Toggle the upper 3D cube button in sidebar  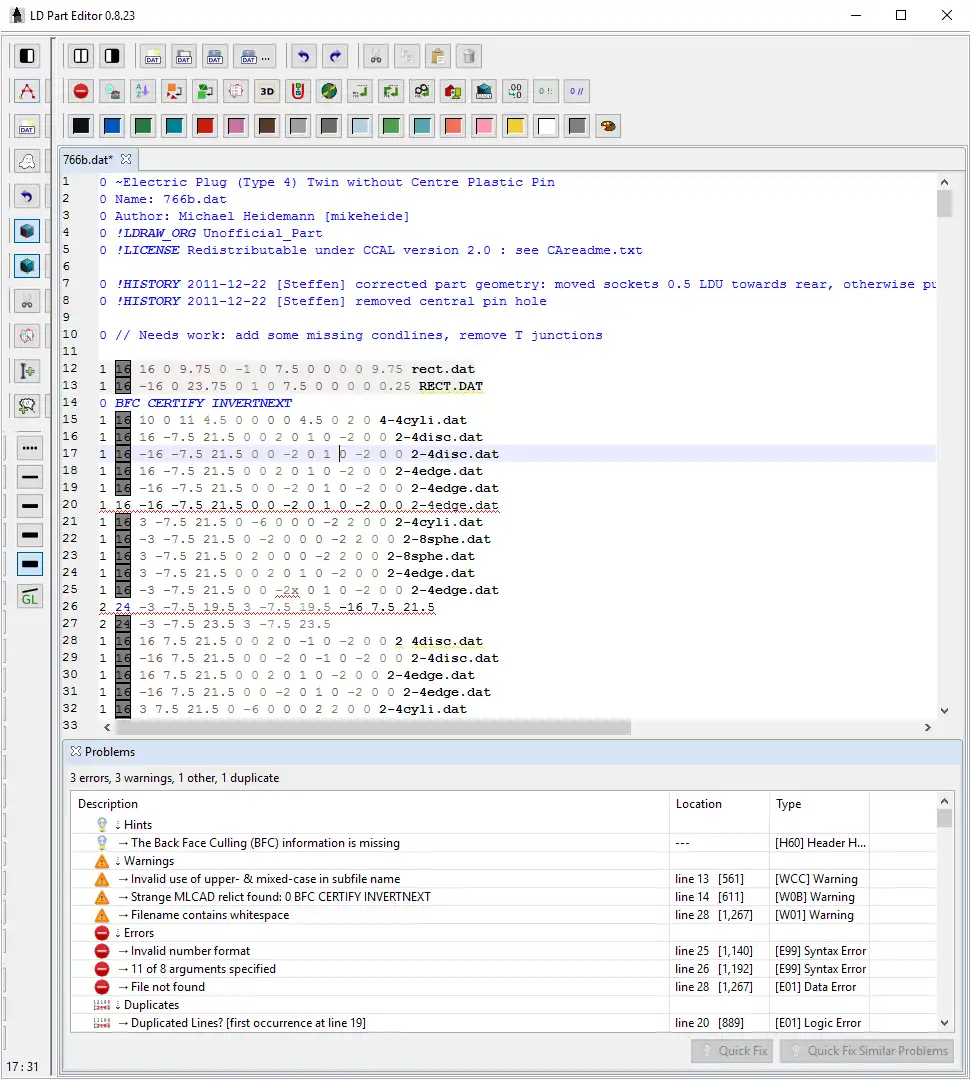tap(27, 231)
